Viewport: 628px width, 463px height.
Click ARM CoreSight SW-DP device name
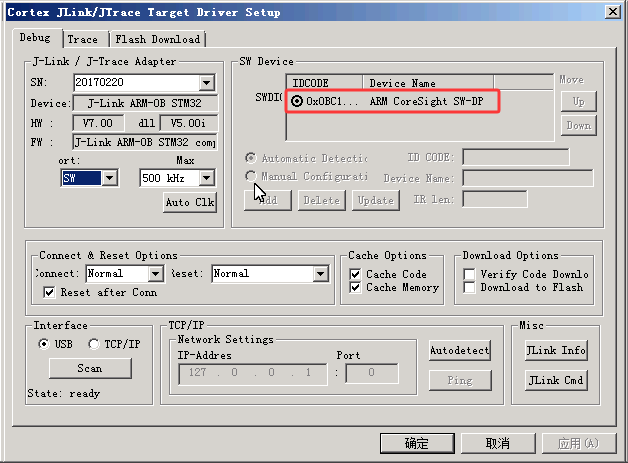pyautogui.click(x=426, y=101)
